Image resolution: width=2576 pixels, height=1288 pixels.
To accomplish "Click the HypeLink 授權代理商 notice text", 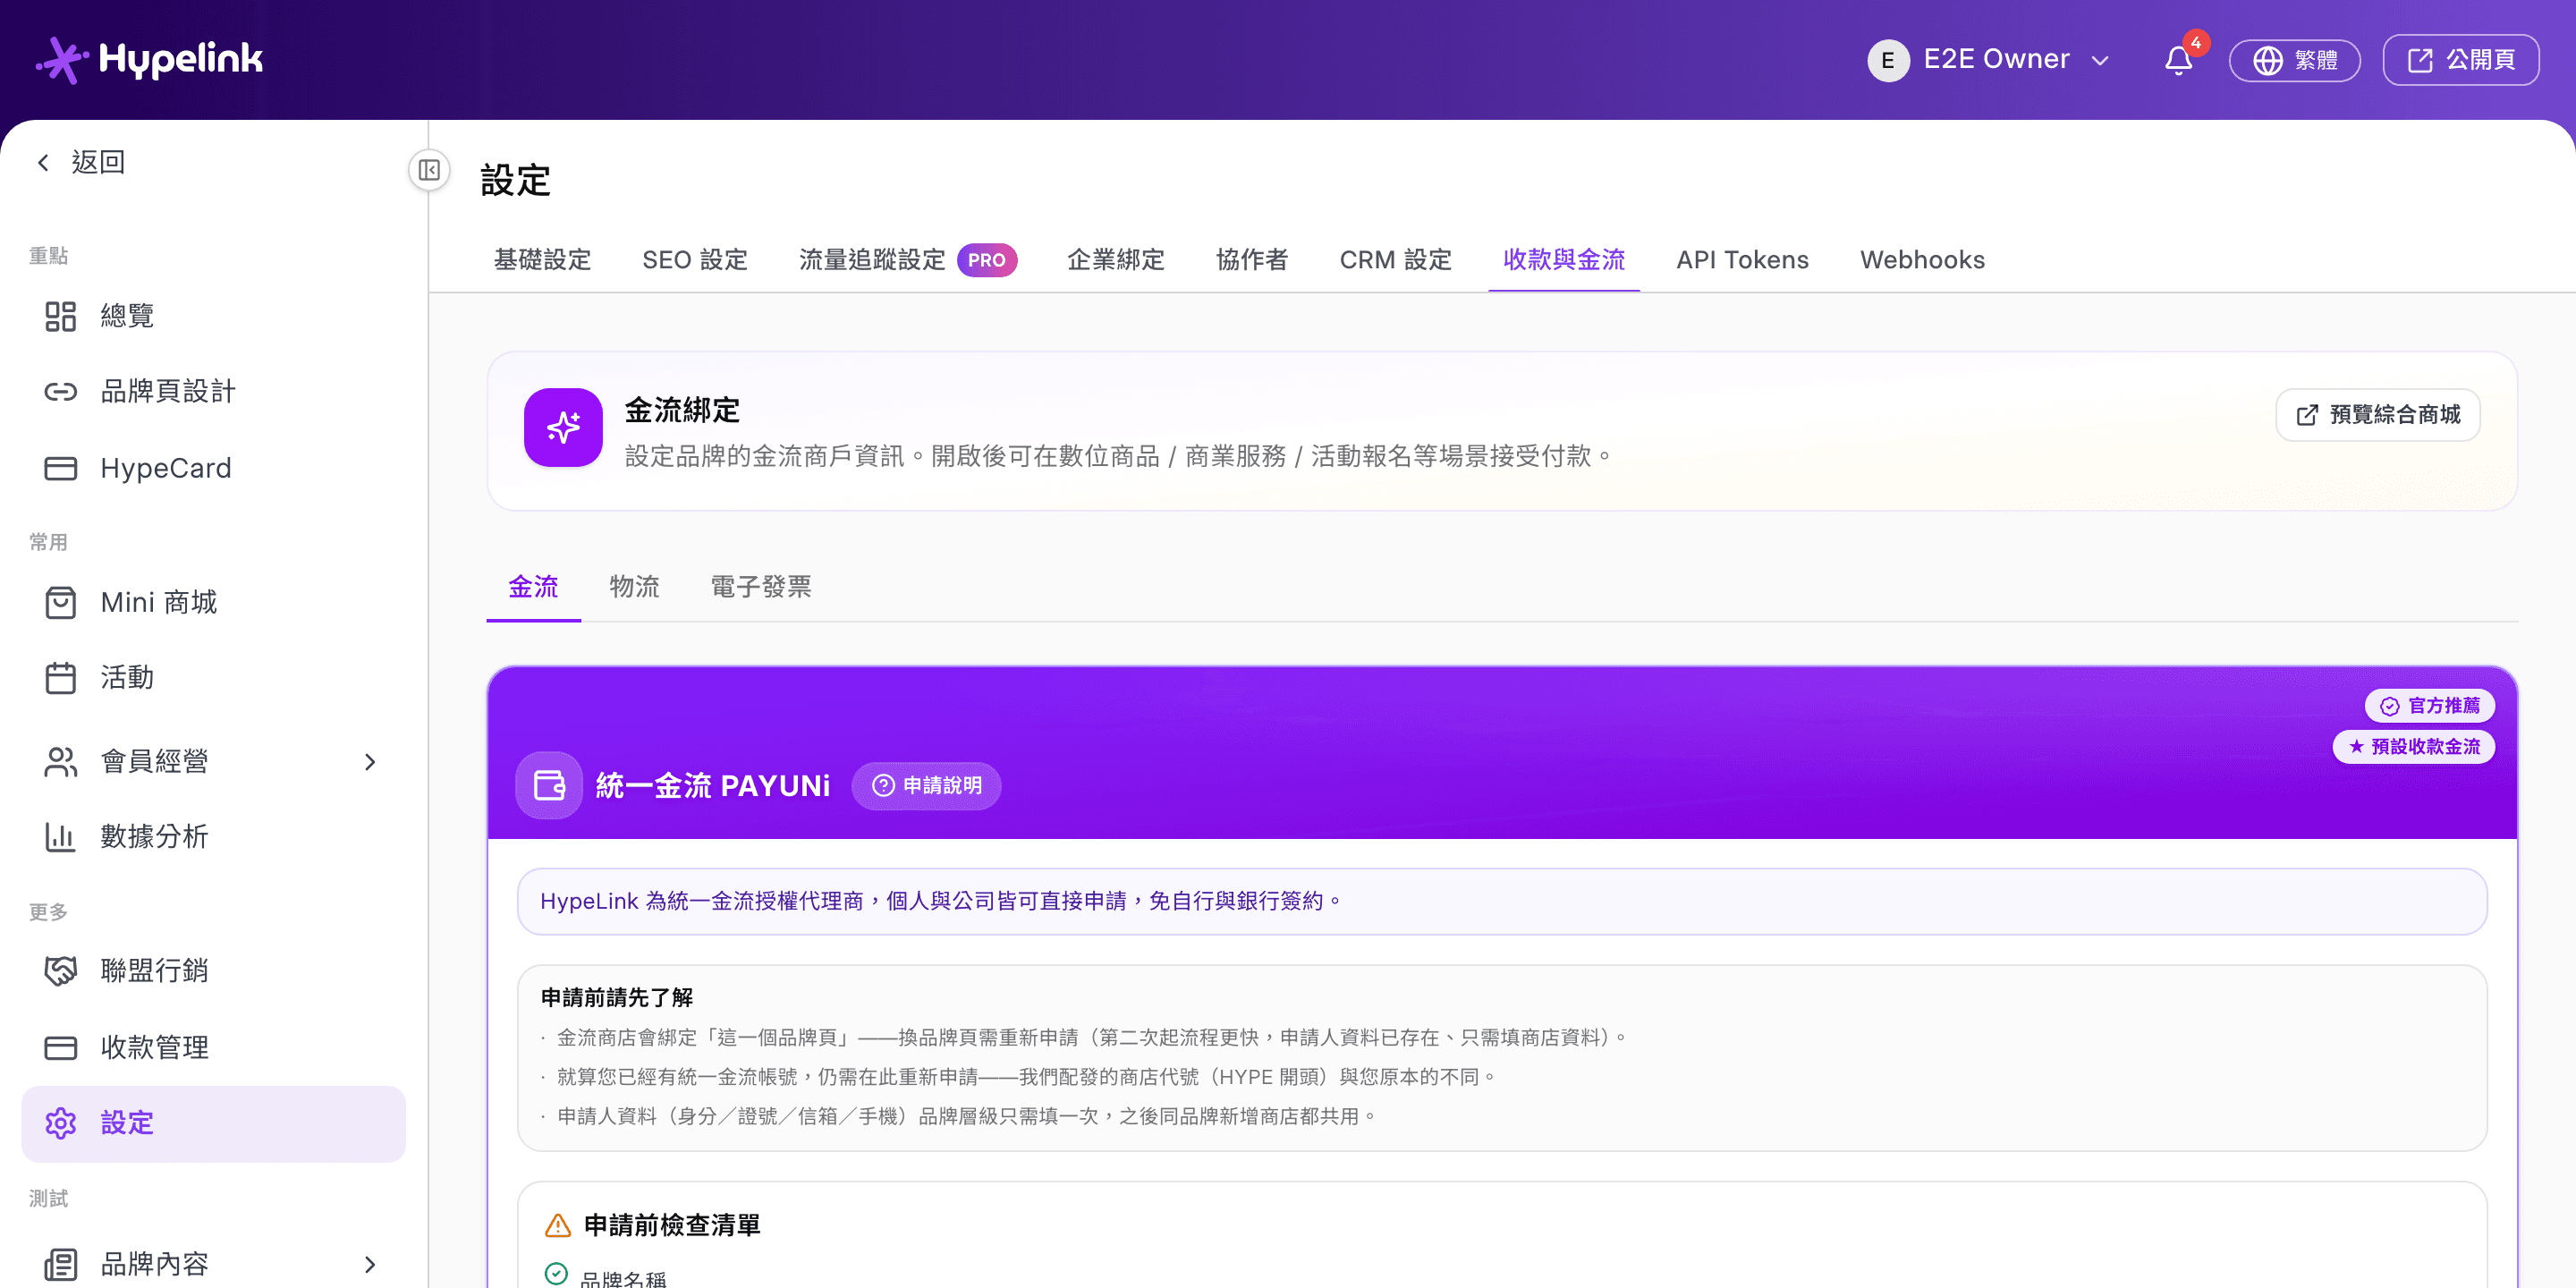I will click(x=941, y=901).
